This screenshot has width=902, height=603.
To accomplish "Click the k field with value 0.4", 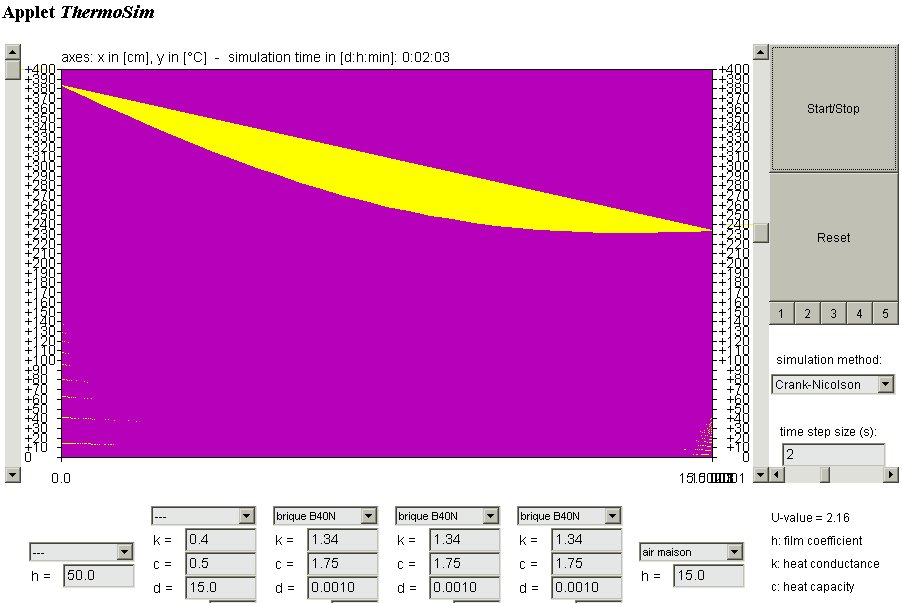I will pyautogui.click(x=220, y=540).
